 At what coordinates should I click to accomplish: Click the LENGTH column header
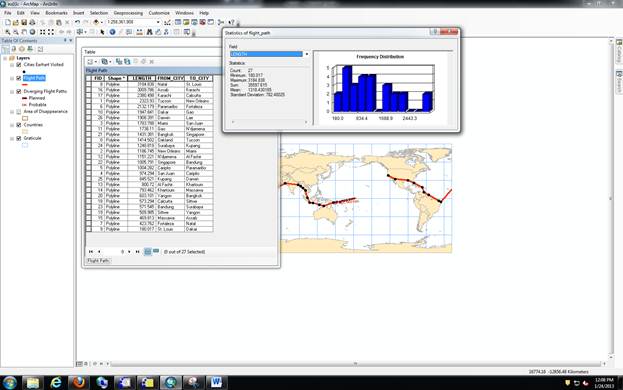pyautogui.click(x=141, y=78)
